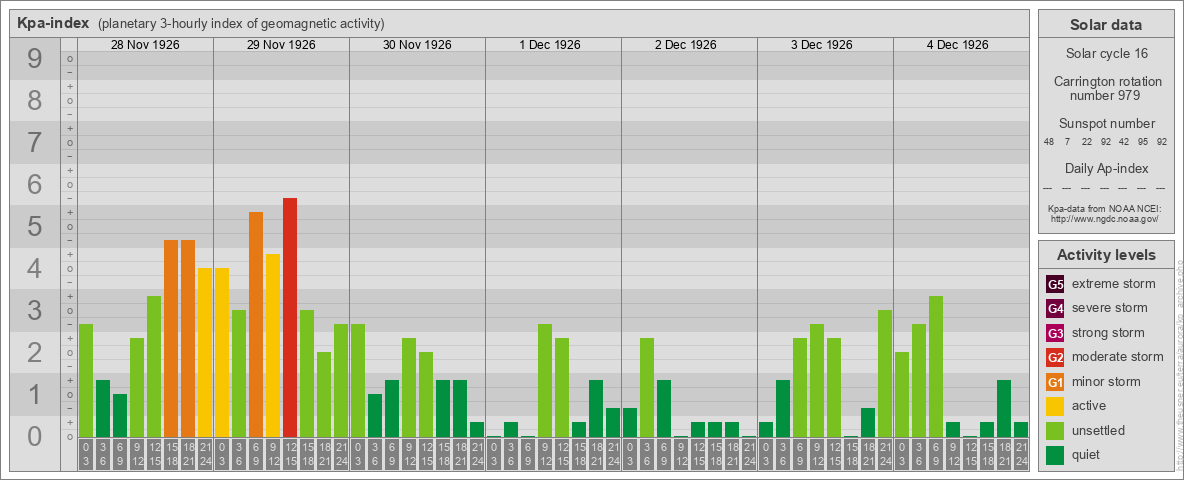Click the 0-3 time label under 28 Nov
1184x480 pixels.
[86, 456]
